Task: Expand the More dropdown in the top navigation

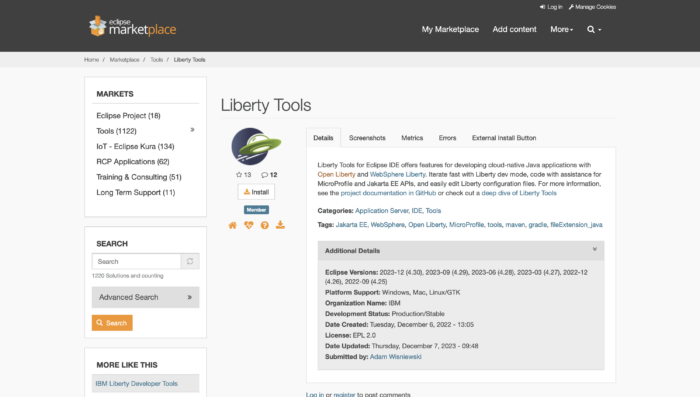Action: (x=562, y=29)
